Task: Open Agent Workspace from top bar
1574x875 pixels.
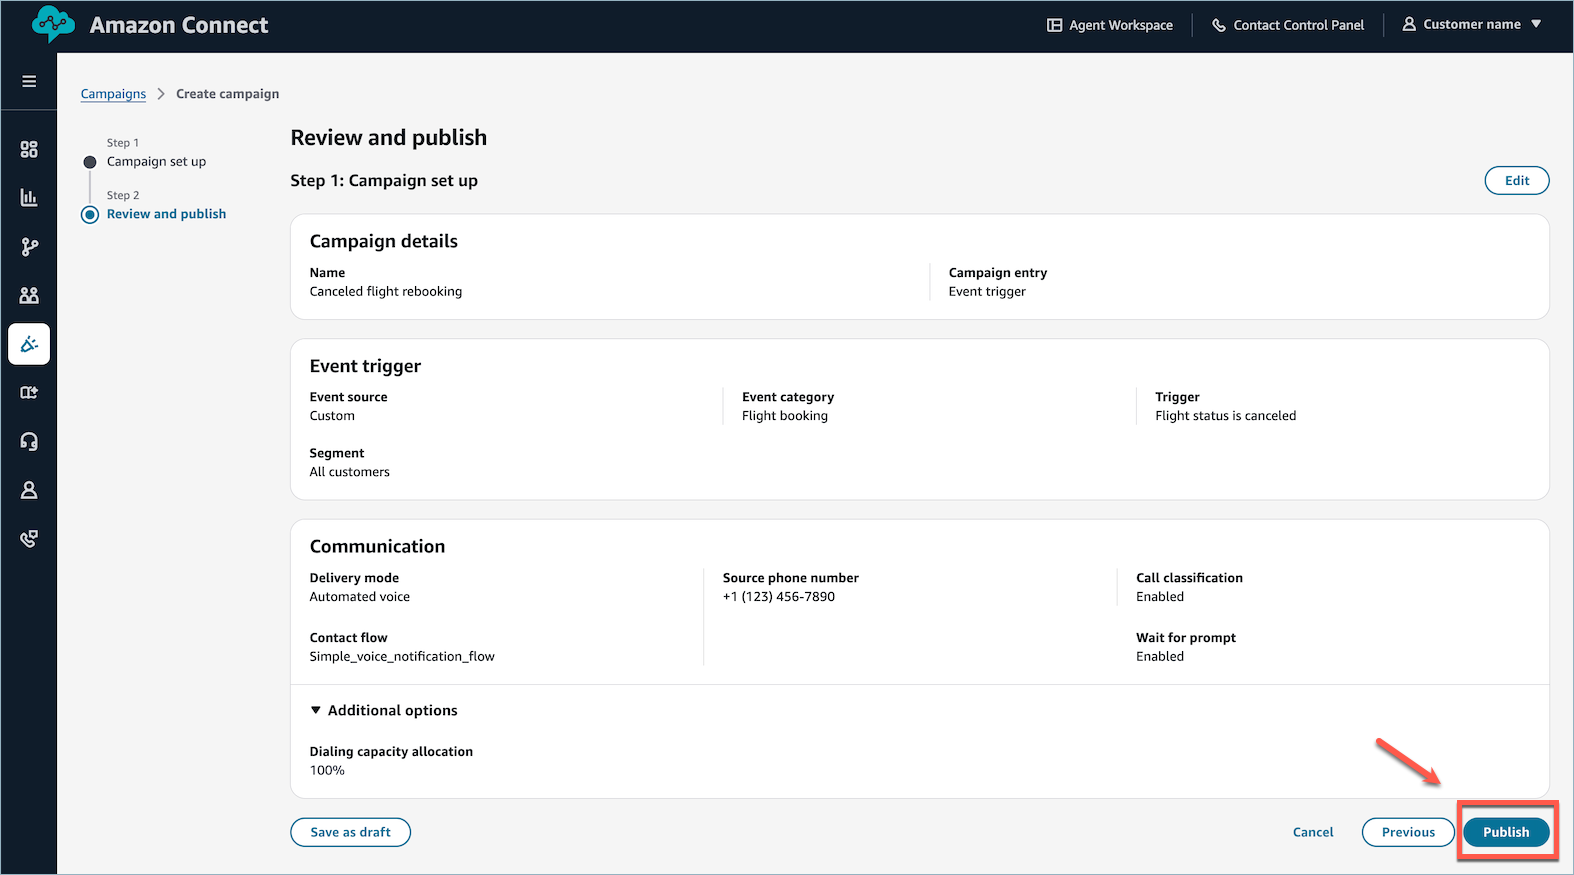Action: (1109, 25)
